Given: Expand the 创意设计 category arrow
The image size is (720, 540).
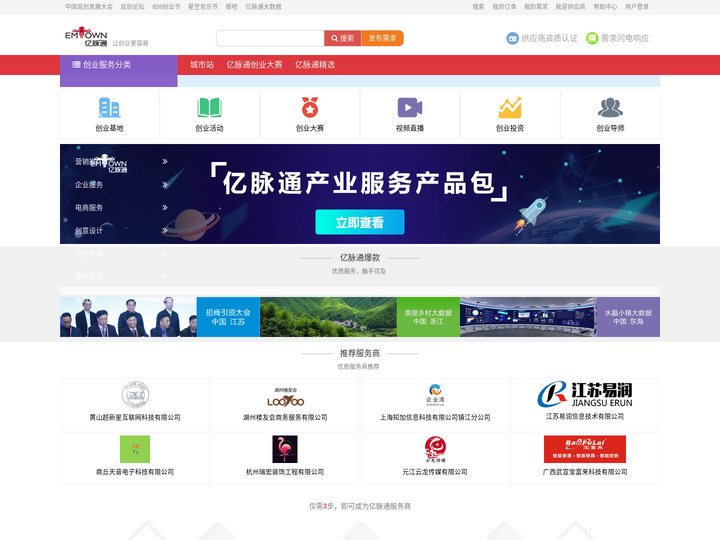Looking at the screenshot, I should click(x=165, y=231).
